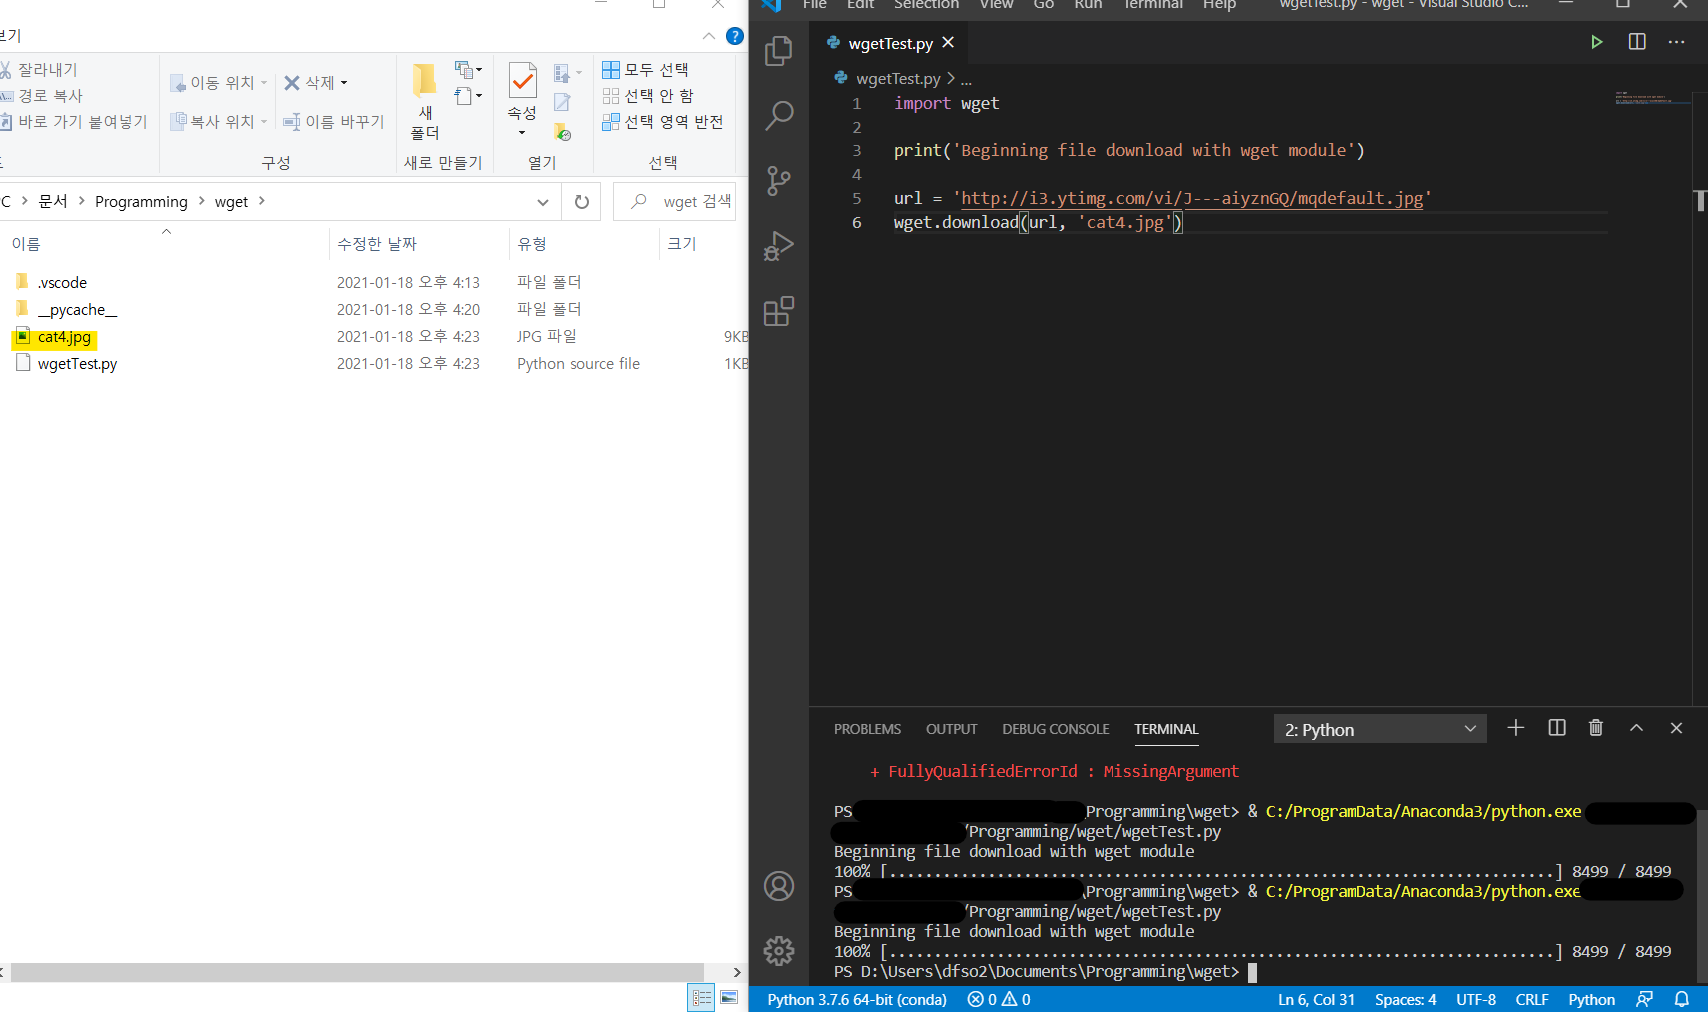Click the code minimap in the editor
The width and height of the screenshot is (1708, 1012).
pyautogui.click(x=1652, y=99)
